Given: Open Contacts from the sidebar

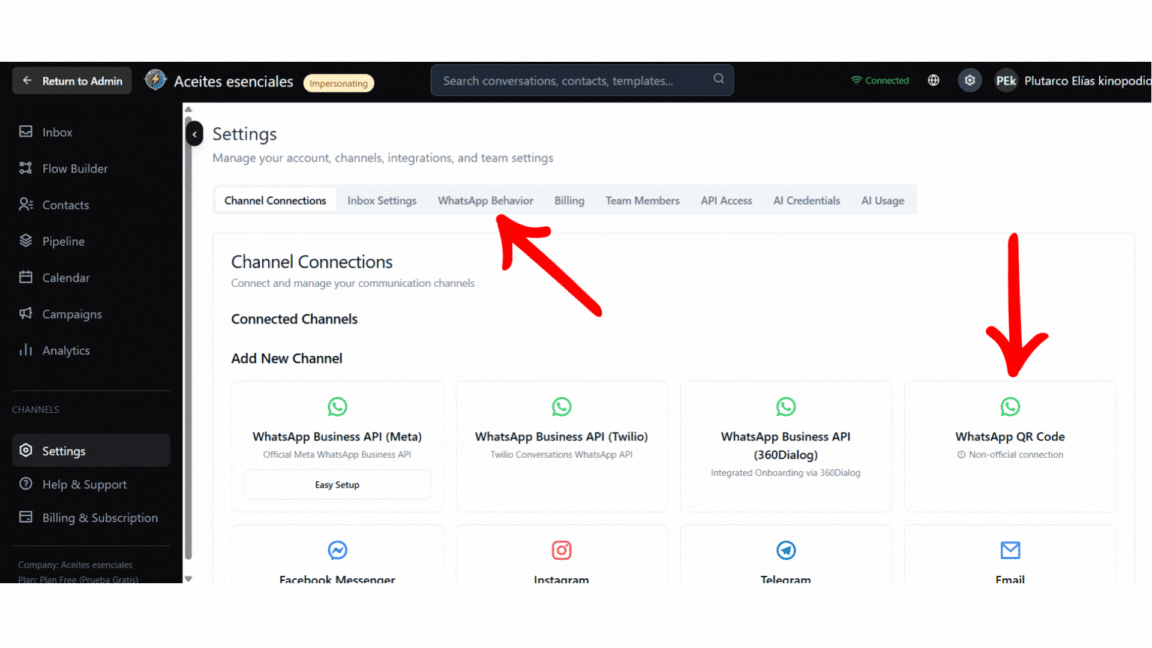Looking at the screenshot, I should [x=66, y=204].
